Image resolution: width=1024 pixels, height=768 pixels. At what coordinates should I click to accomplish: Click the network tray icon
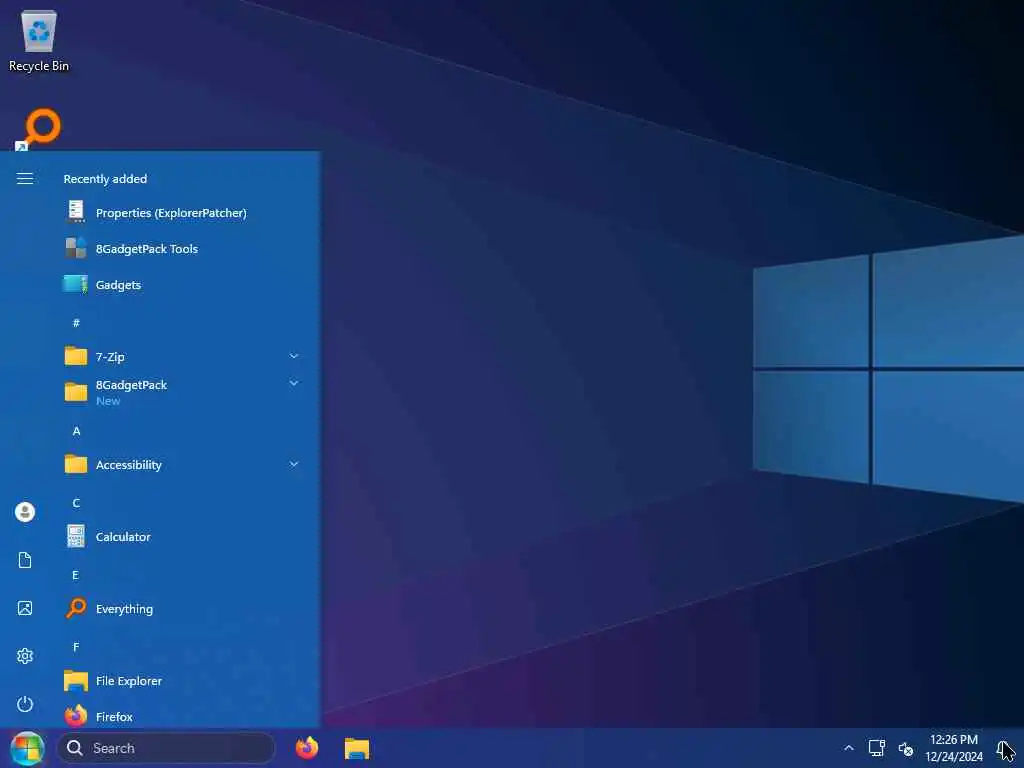tap(876, 748)
